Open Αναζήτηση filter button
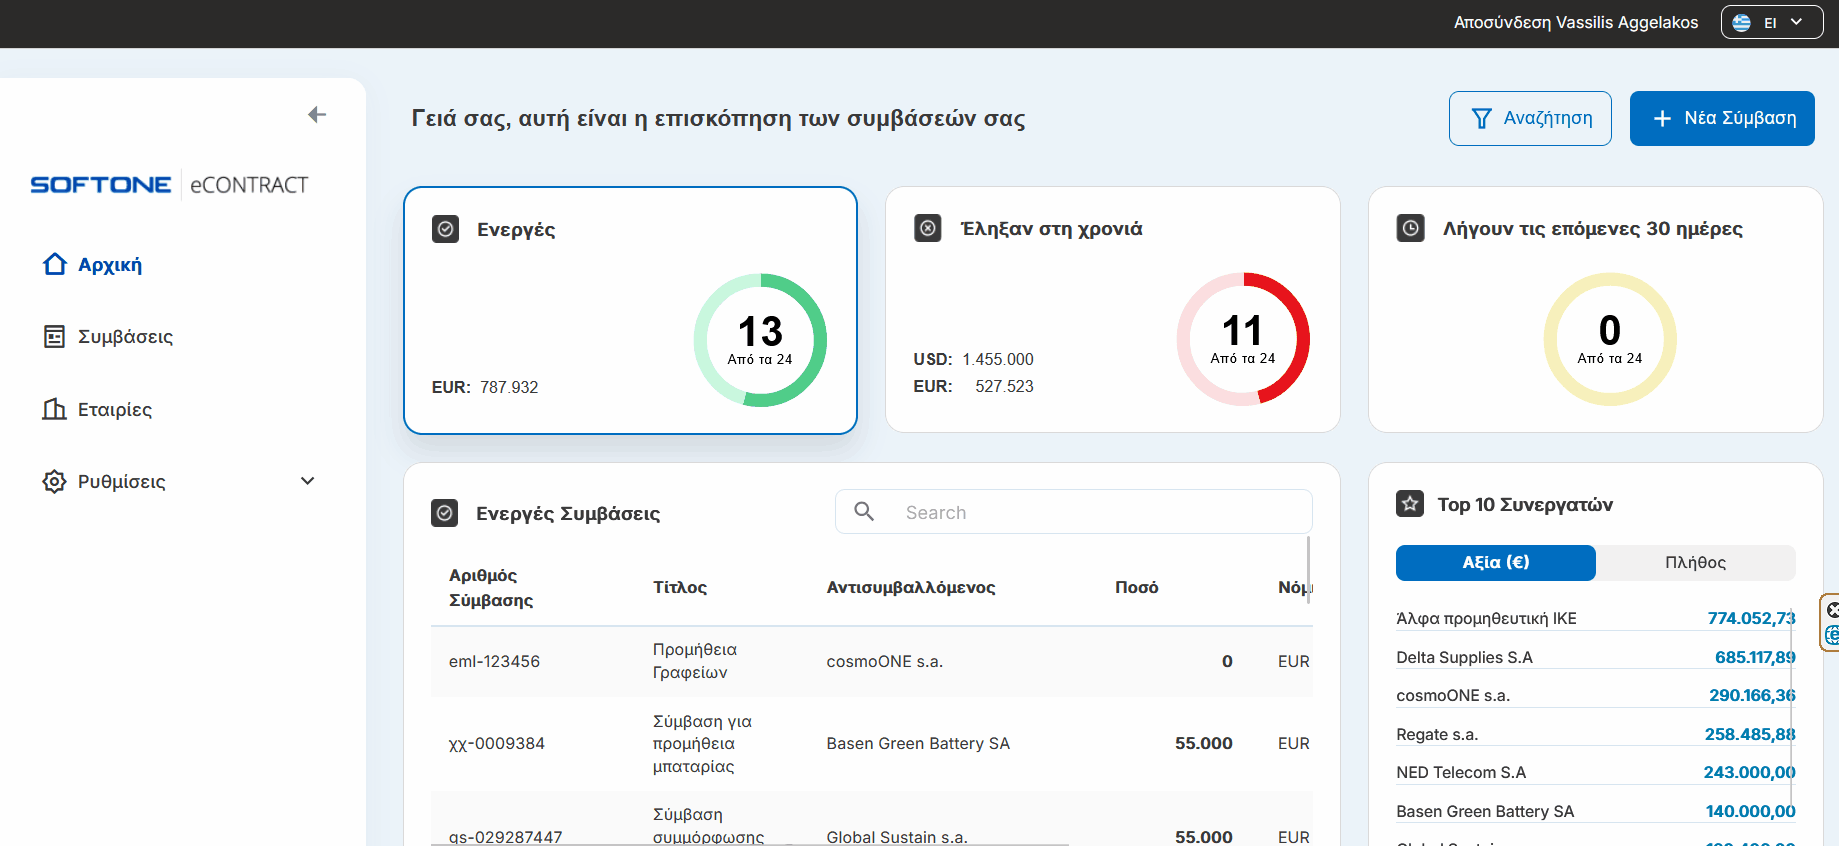The image size is (1839, 846). 1530,118
